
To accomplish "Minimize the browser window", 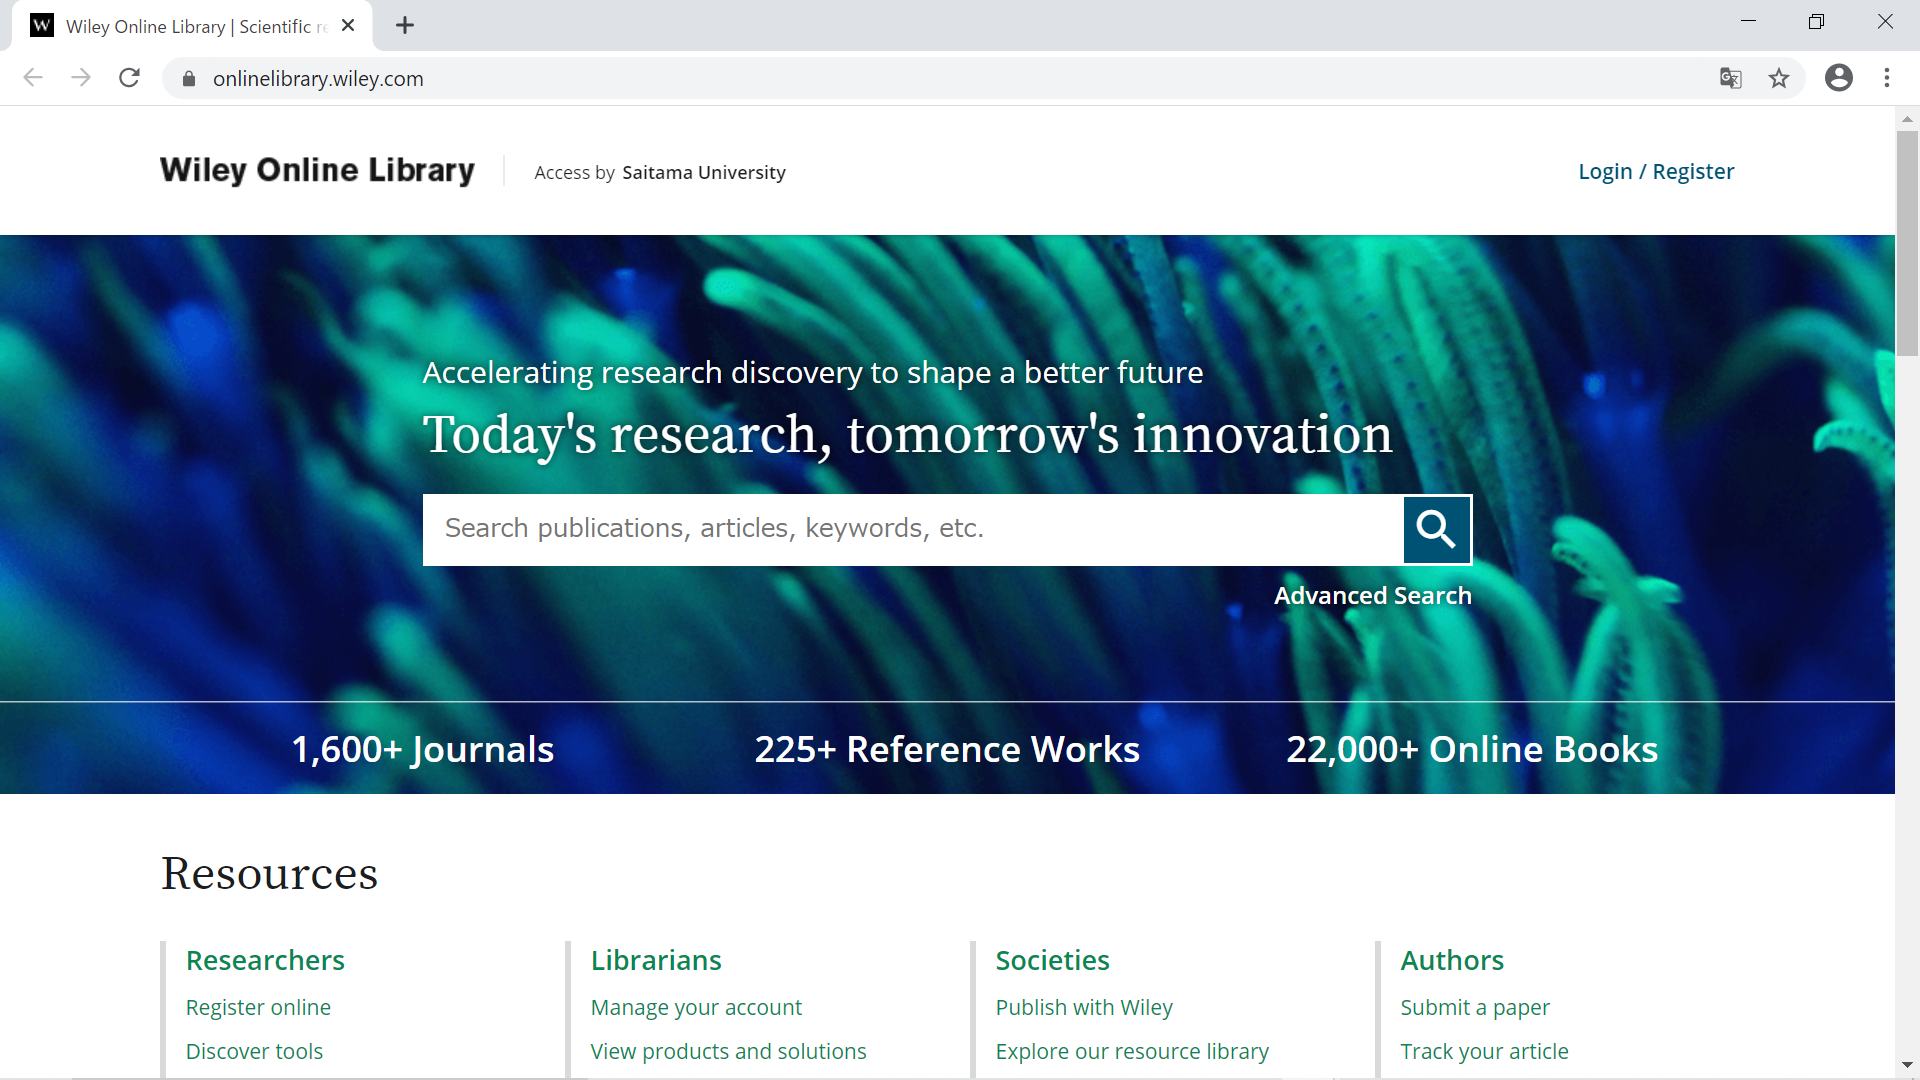I will coord(1748,22).
